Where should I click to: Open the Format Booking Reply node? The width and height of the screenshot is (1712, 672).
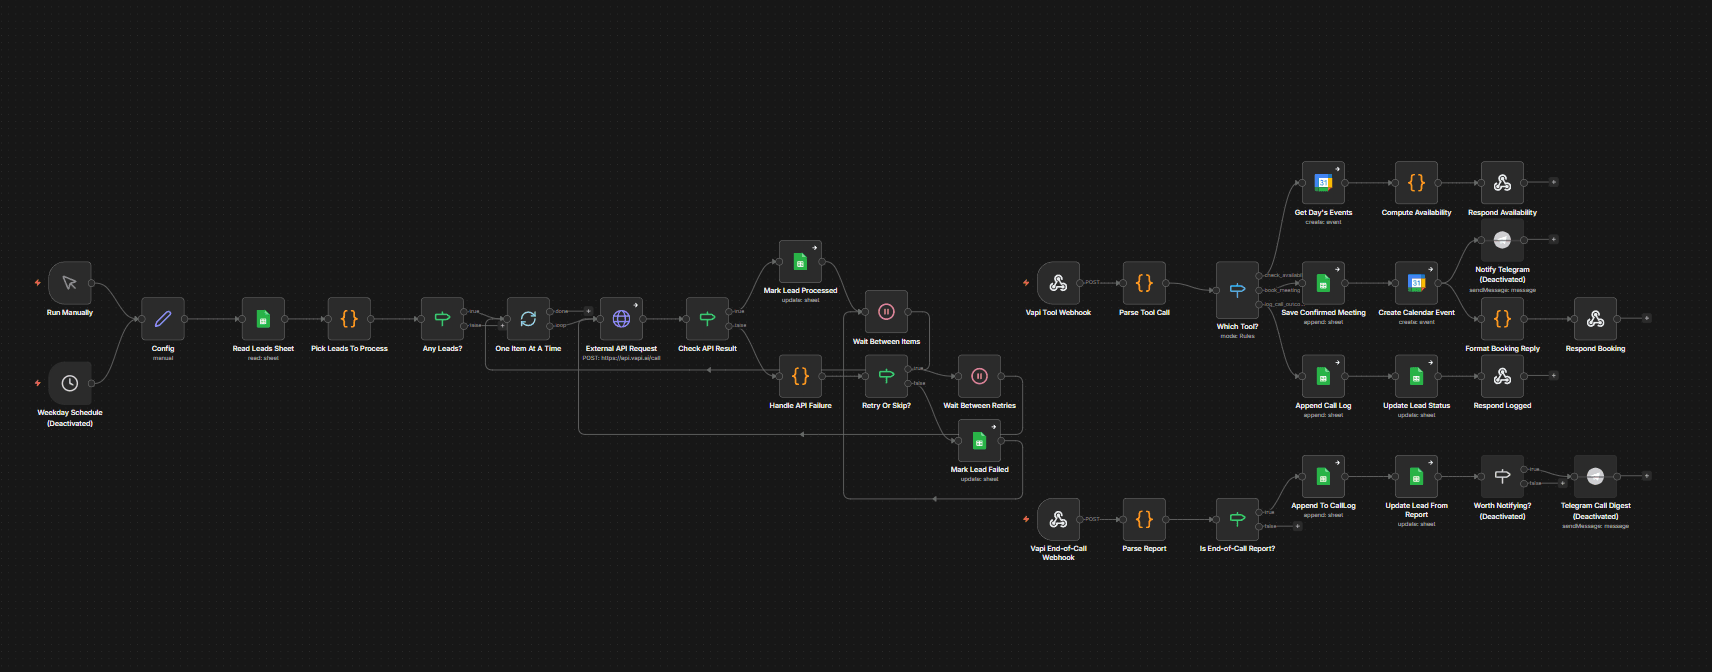coord(1502,319)
